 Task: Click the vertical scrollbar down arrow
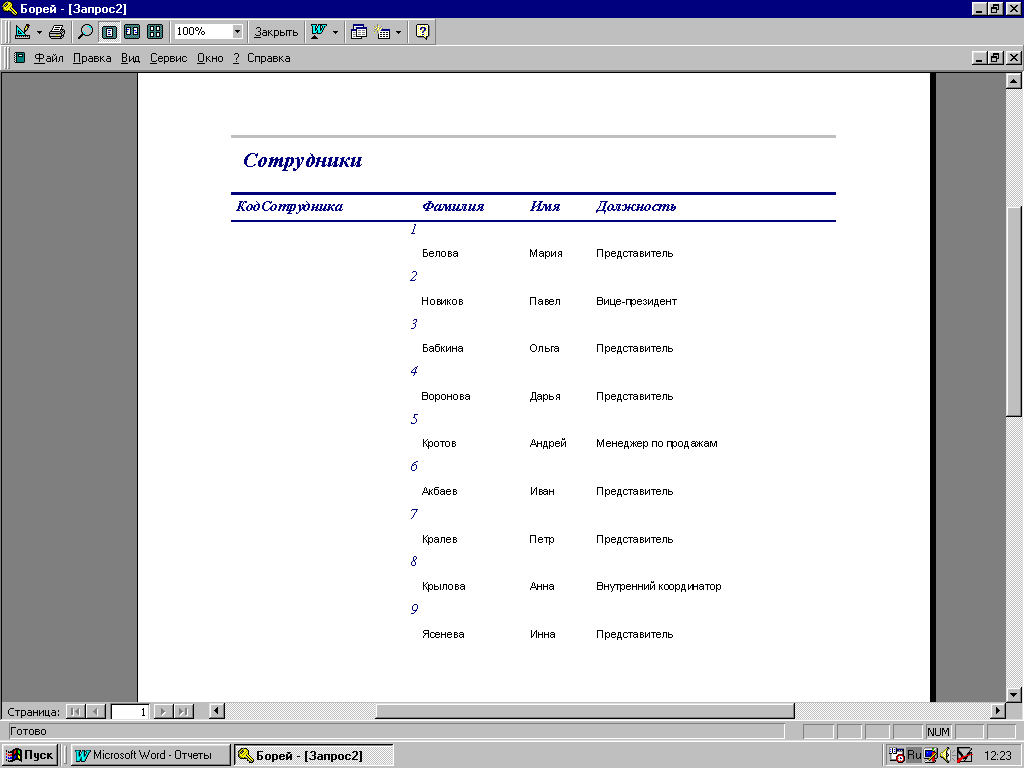point(1014,694)
